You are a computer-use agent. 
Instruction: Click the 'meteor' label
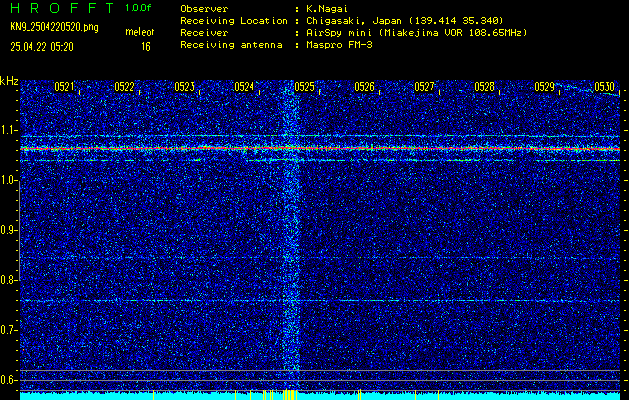pos(140,32)
